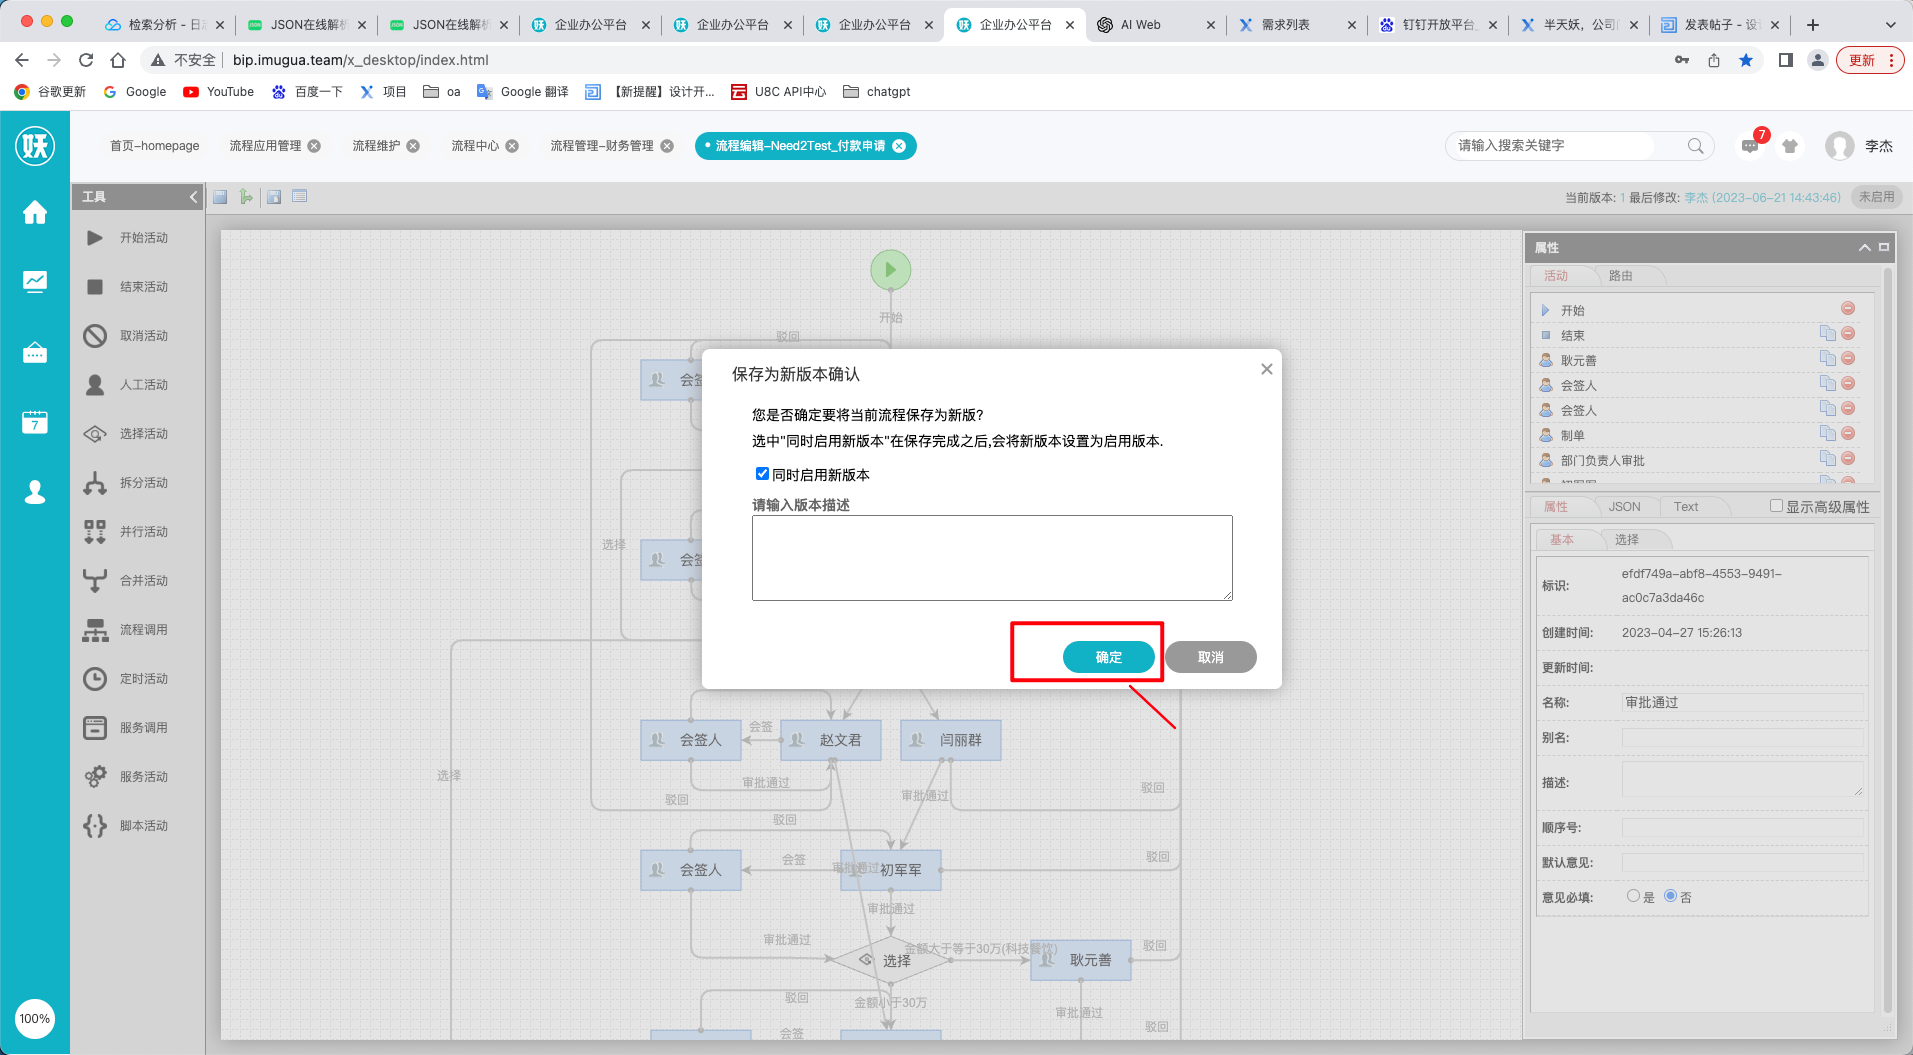This screenshot has height=1055, width=1913.
Task: Click the 100% zoom badge
Action: 35,1019
